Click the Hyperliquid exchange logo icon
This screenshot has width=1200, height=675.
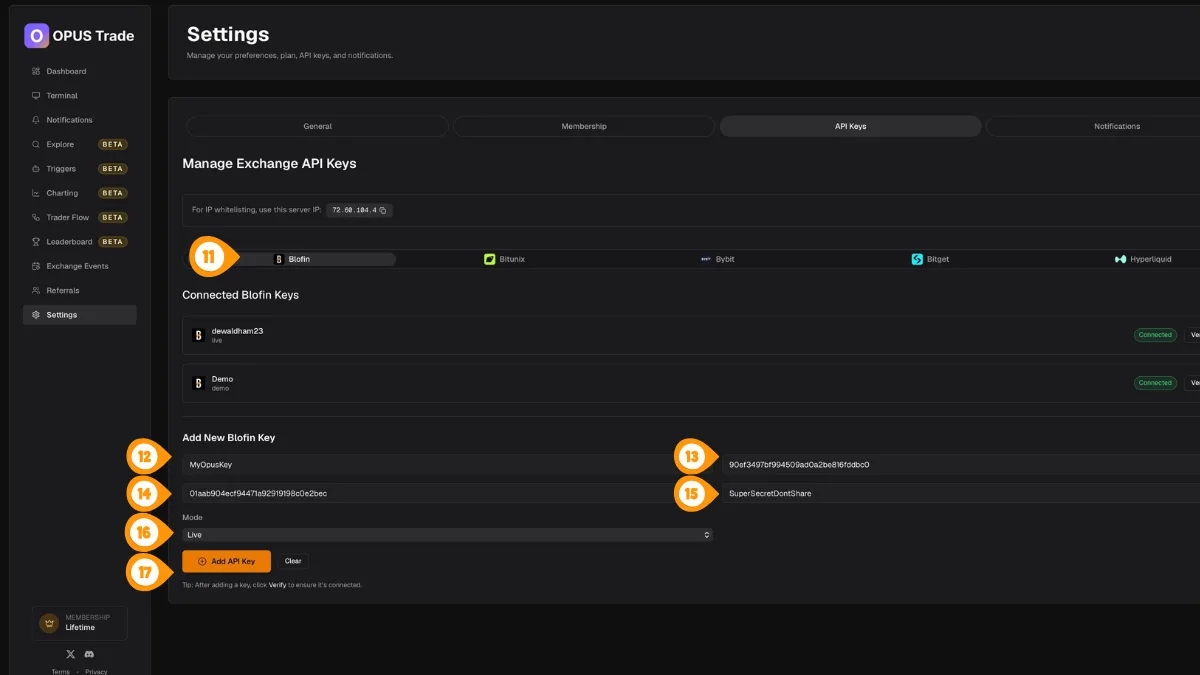pyautogui.click(x=1121, y=259)
